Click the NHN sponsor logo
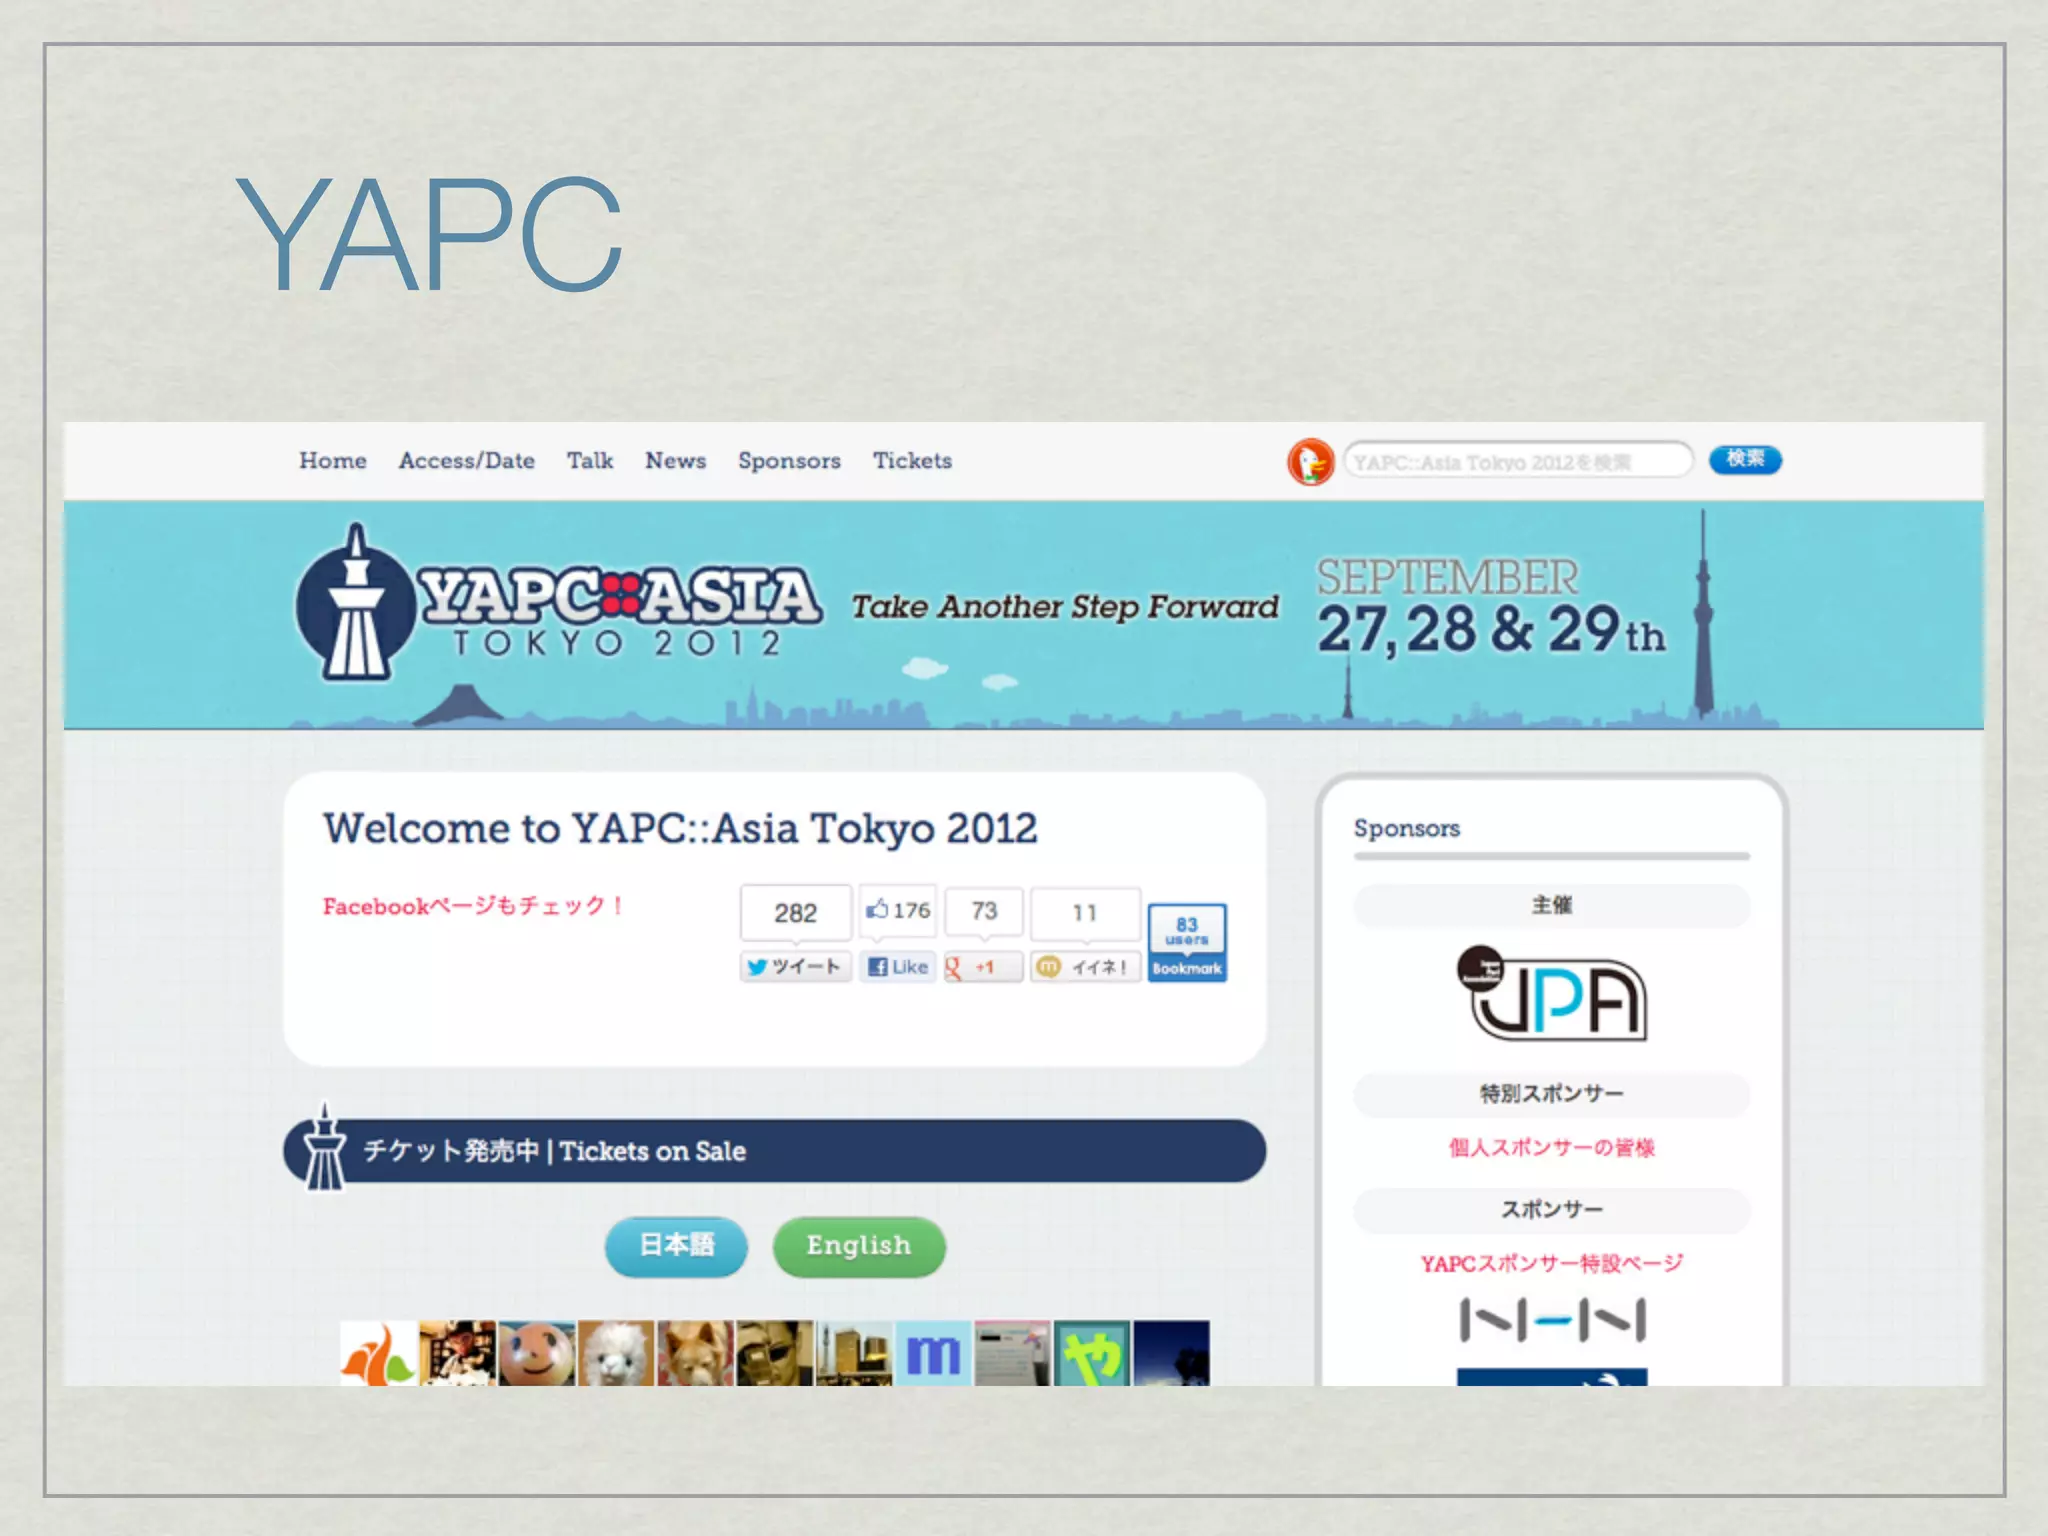 [x=1551, y=1320]
